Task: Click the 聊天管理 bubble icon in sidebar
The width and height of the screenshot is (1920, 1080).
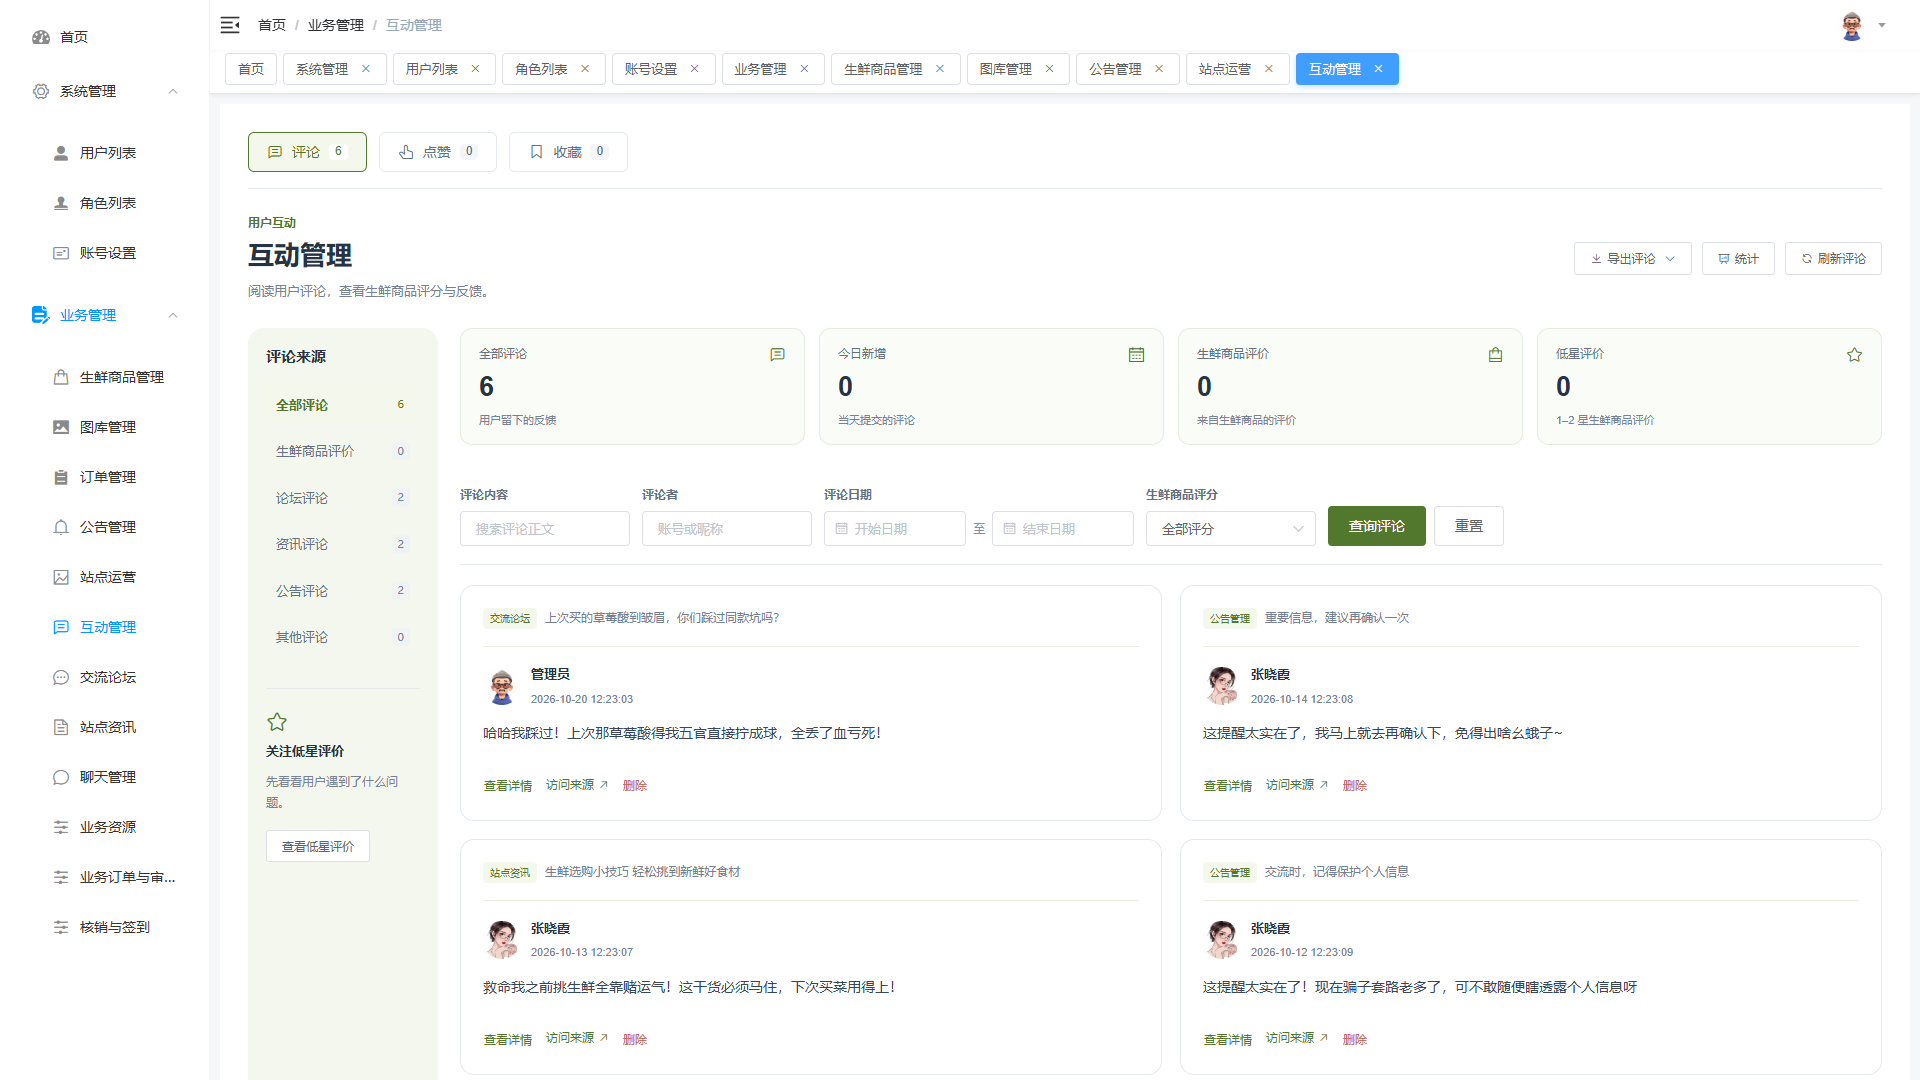Action: point(61,777)
